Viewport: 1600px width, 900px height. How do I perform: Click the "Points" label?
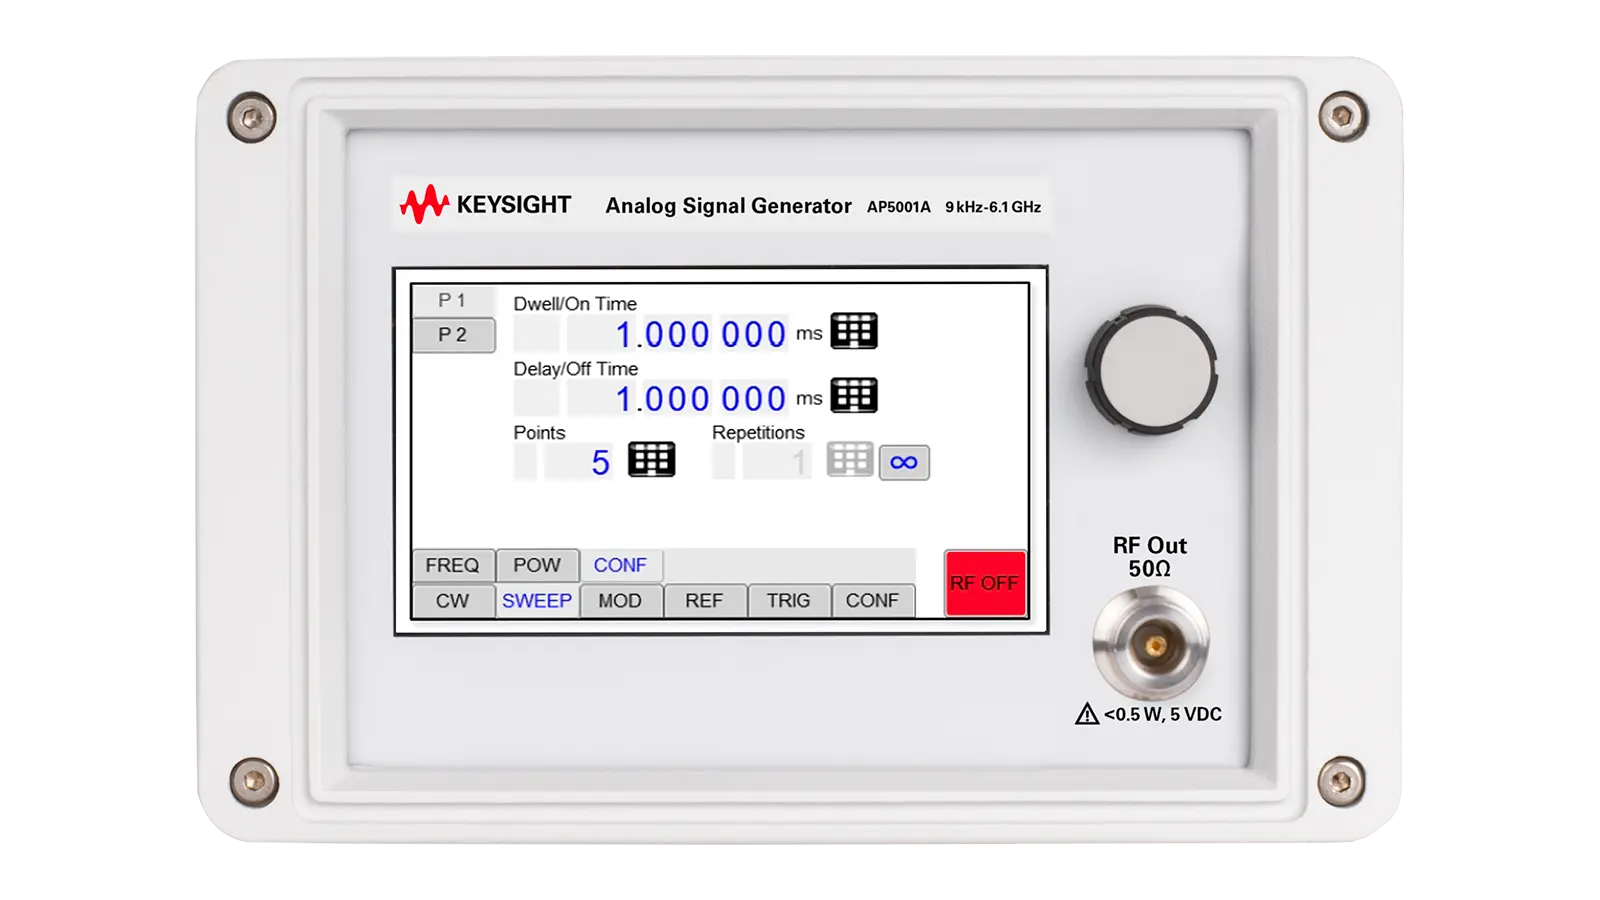[x=539, y=432]
